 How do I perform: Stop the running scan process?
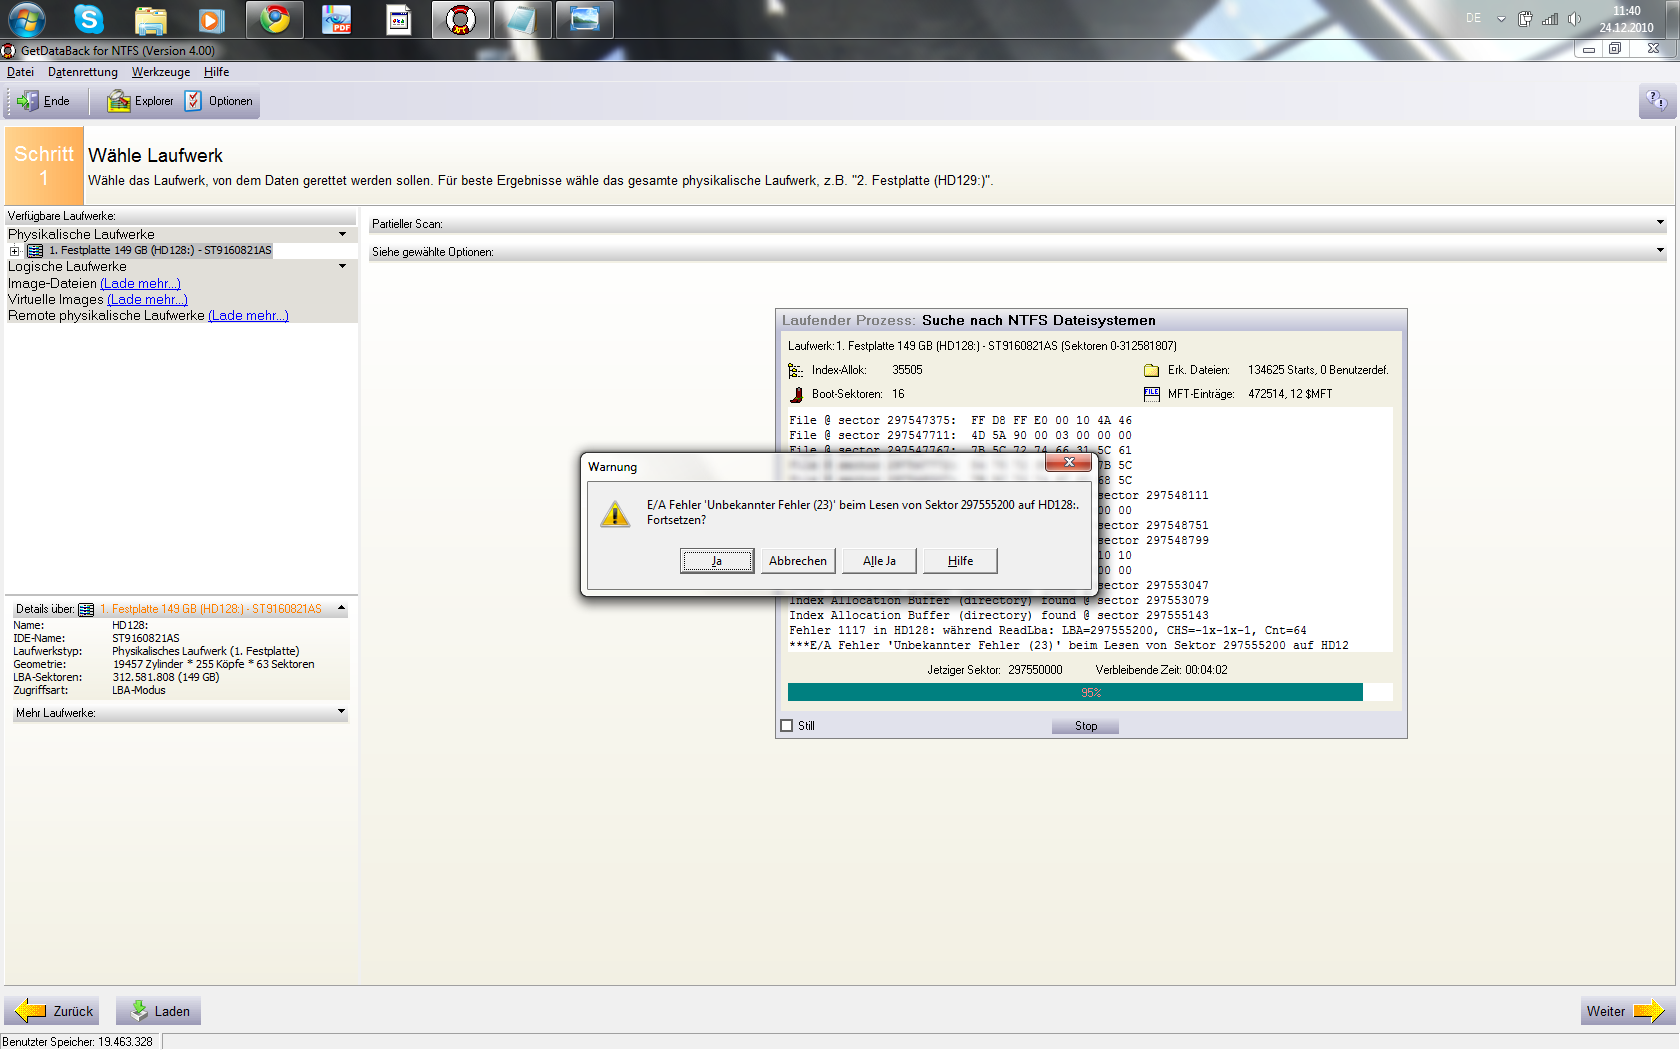tap(1086, 726)
